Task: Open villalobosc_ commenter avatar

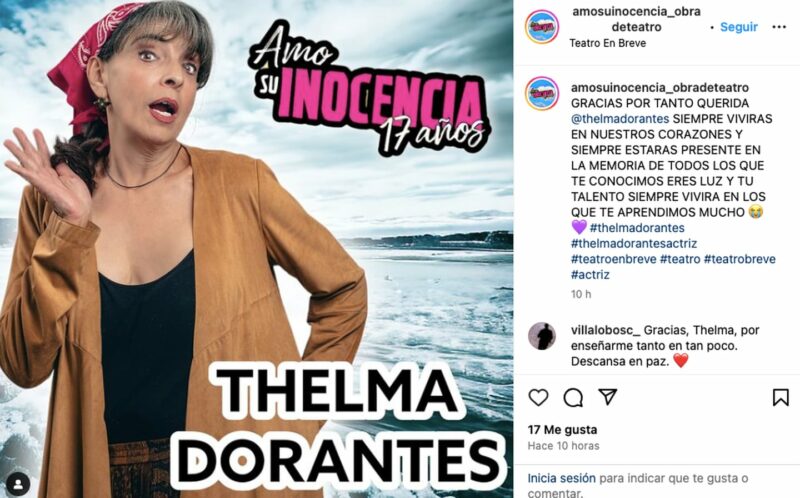Action: [x=542, y=336]
